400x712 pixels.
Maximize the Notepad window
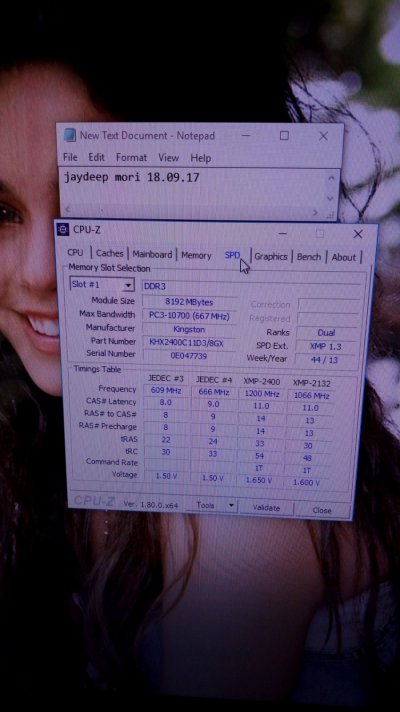coord(284,135)
